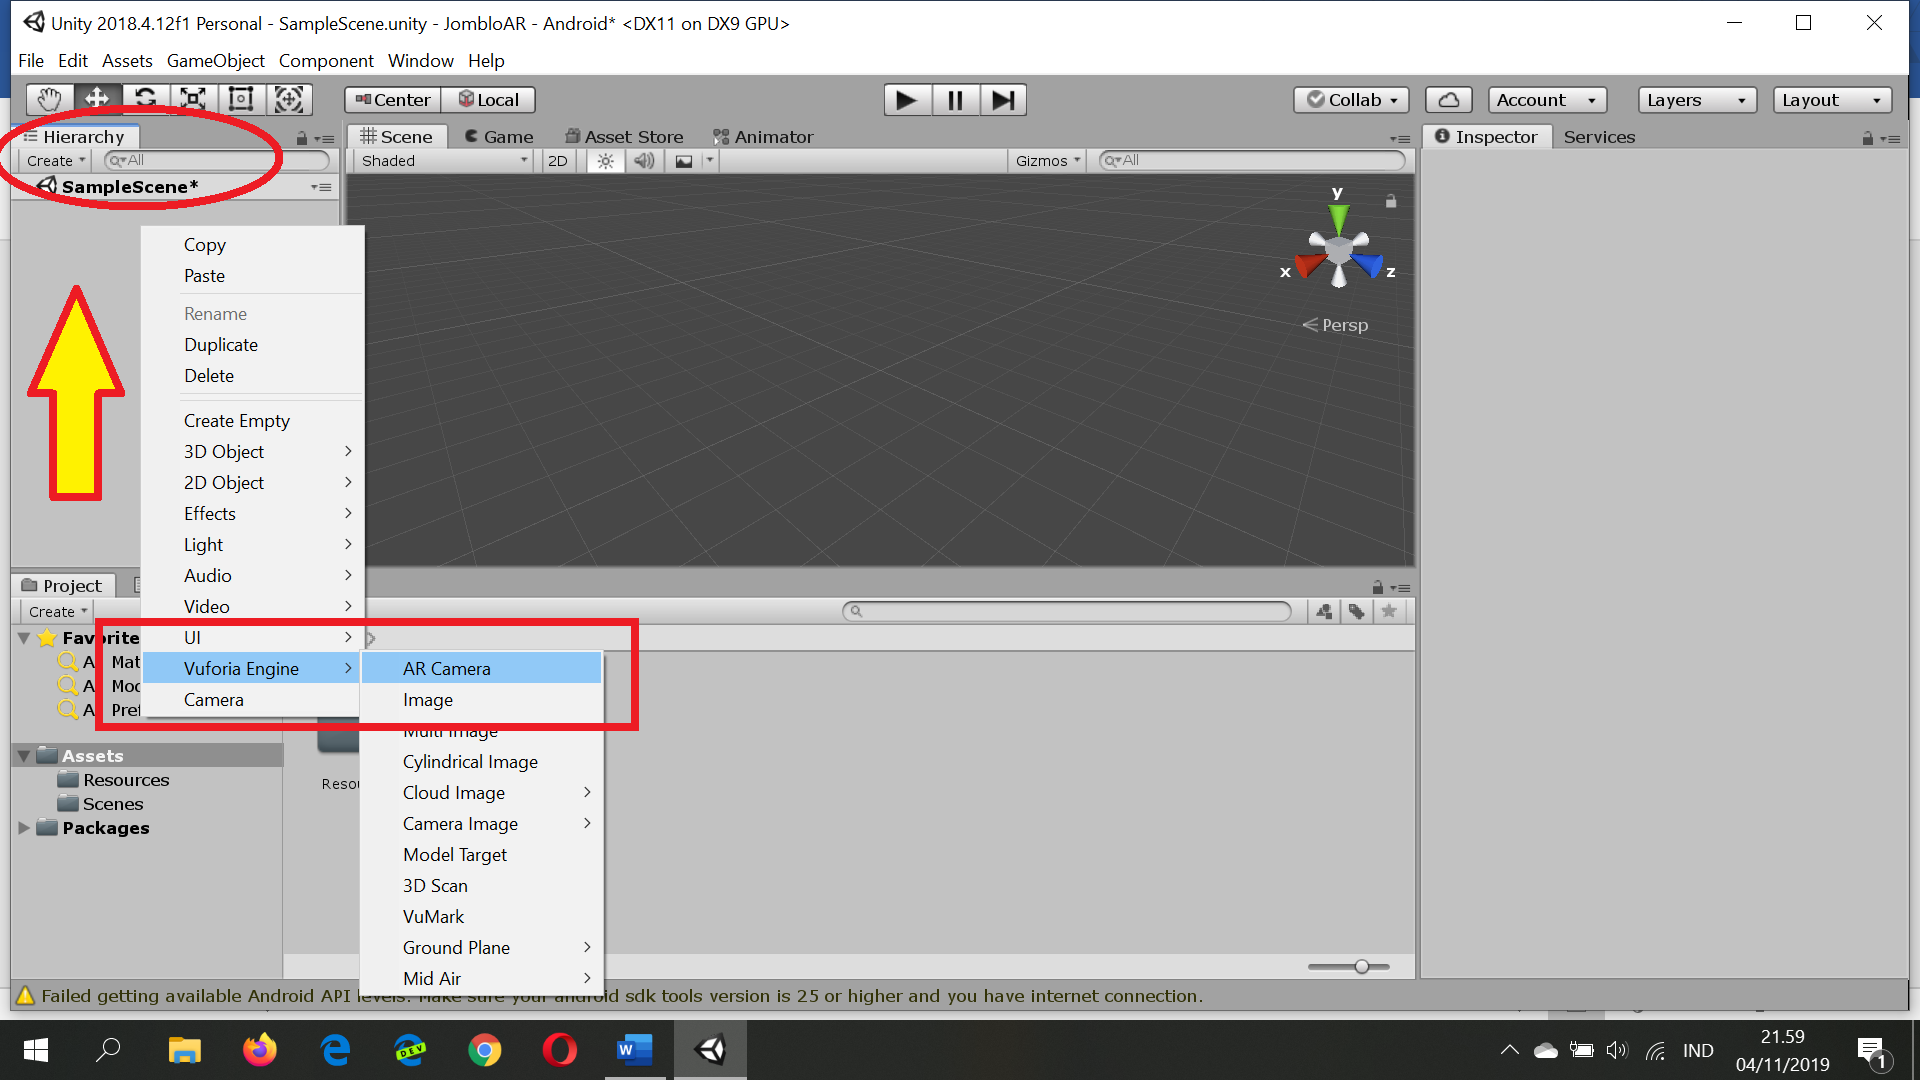The height and width of the screenshot is (1080, 1920).
Task: Expand the Ground Plane submenu
Action: pyautogui.click(x=481, y=947)
